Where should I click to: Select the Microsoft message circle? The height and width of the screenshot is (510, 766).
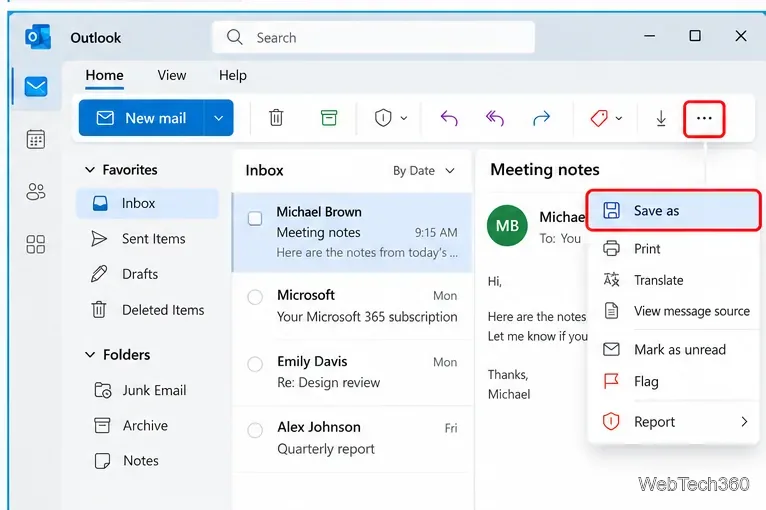pyautogui.click(x=255, y=297)
